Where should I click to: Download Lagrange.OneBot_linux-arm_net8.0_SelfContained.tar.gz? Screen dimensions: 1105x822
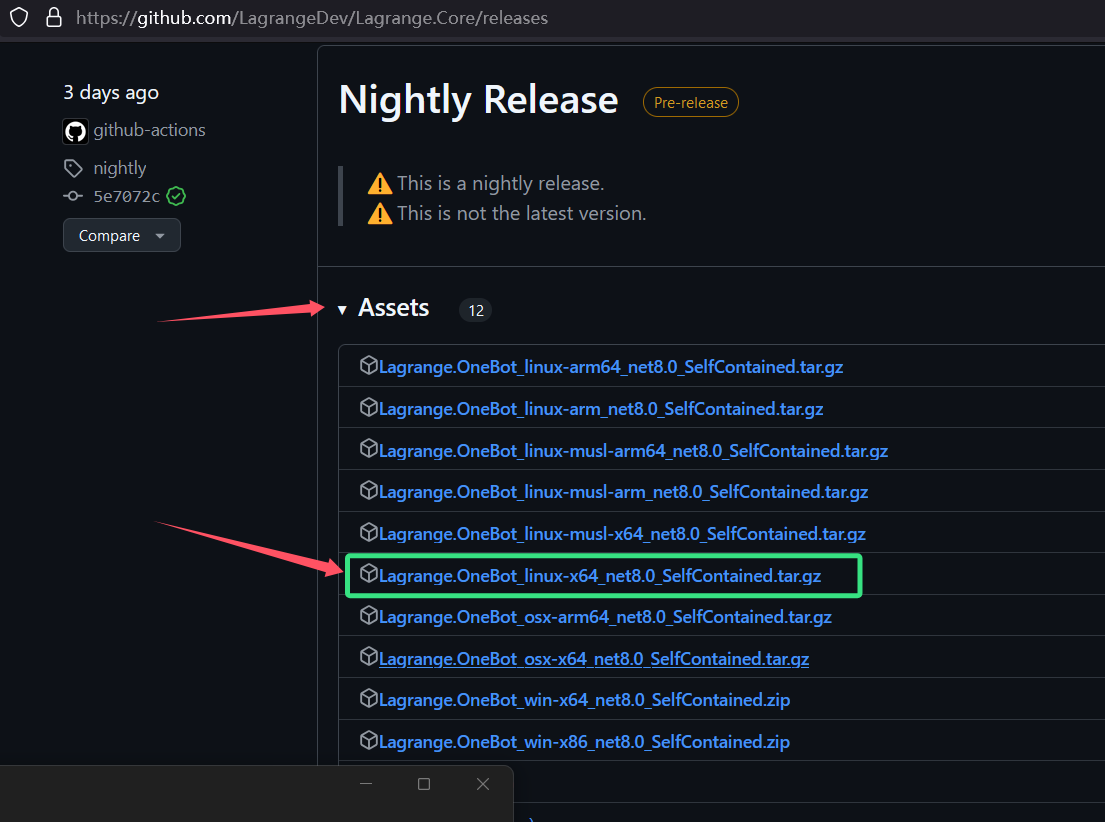(x=601, y=409)
